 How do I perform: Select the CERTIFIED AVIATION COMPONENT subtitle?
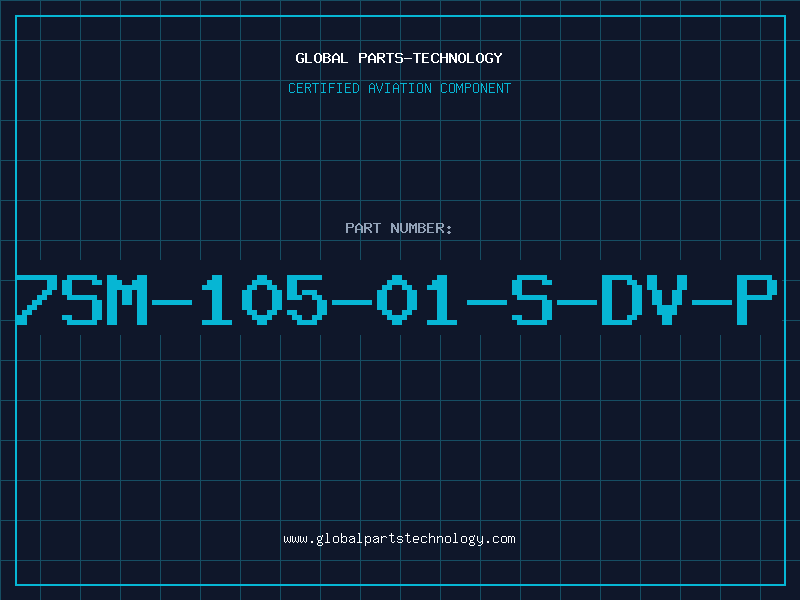[399, 88]
